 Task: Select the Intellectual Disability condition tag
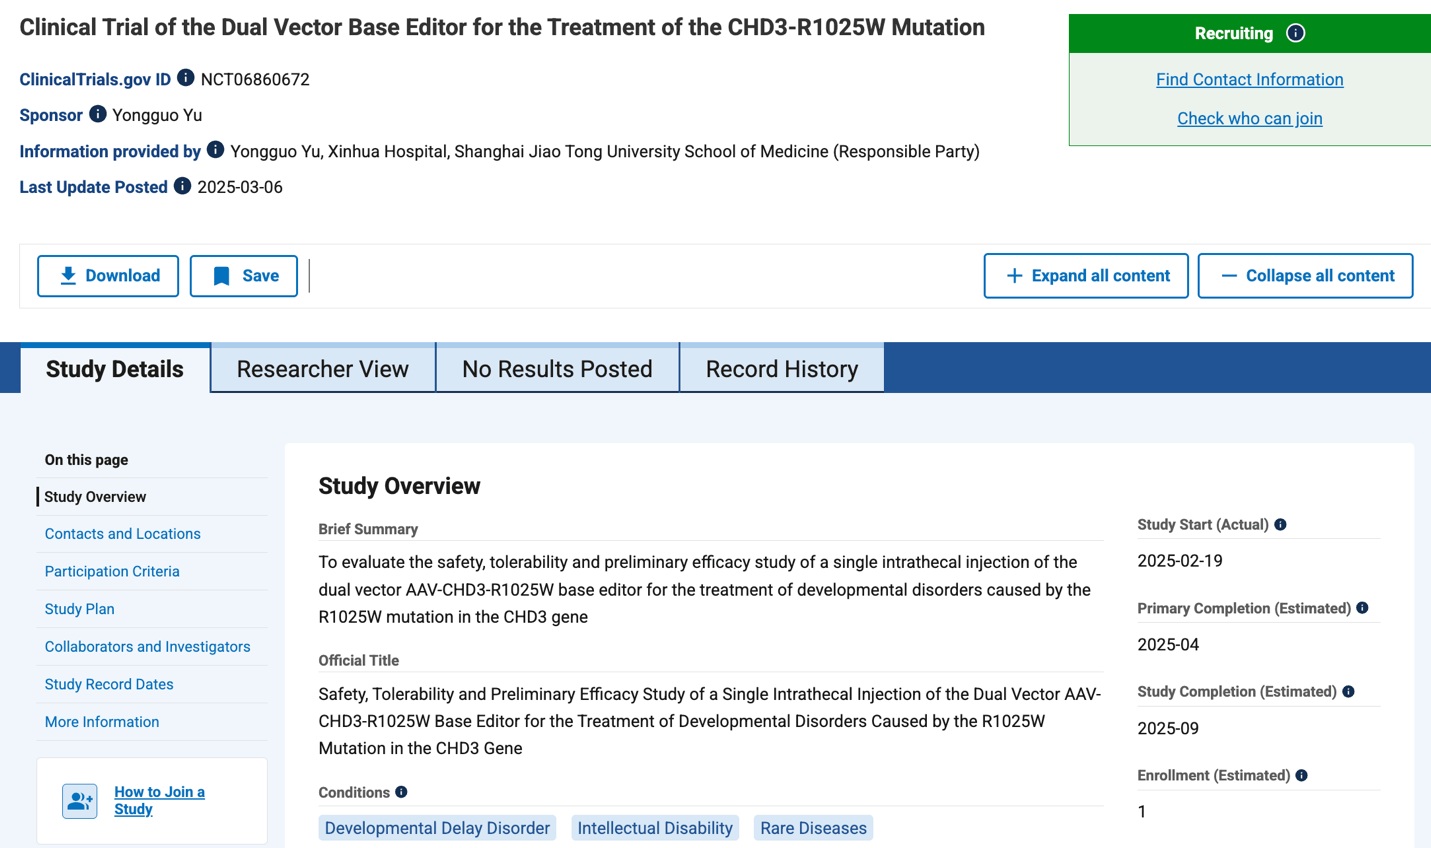[x=655, y=828]
